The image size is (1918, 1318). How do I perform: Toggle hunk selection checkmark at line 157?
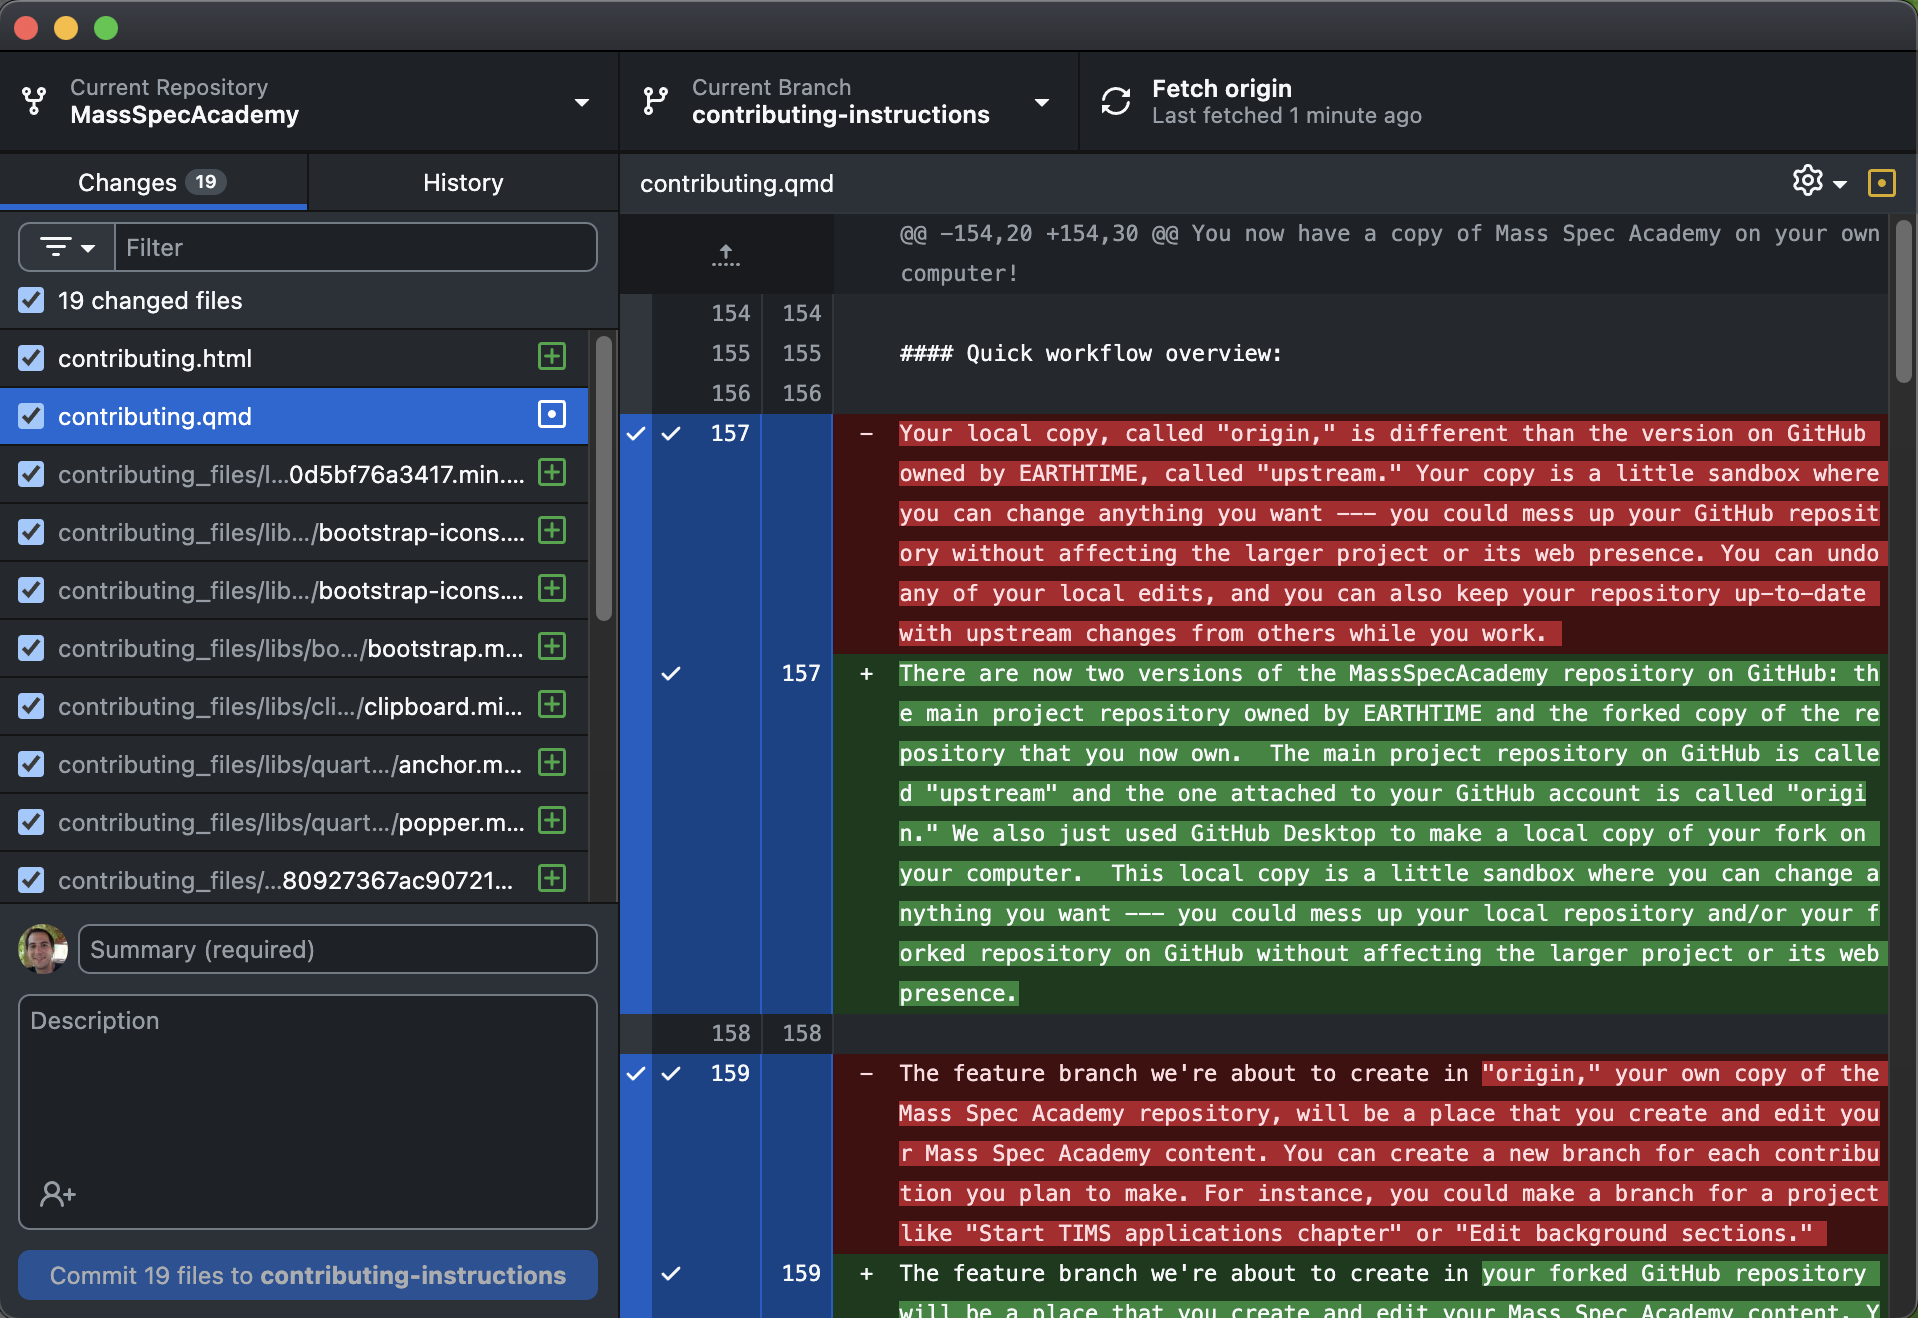636,433
